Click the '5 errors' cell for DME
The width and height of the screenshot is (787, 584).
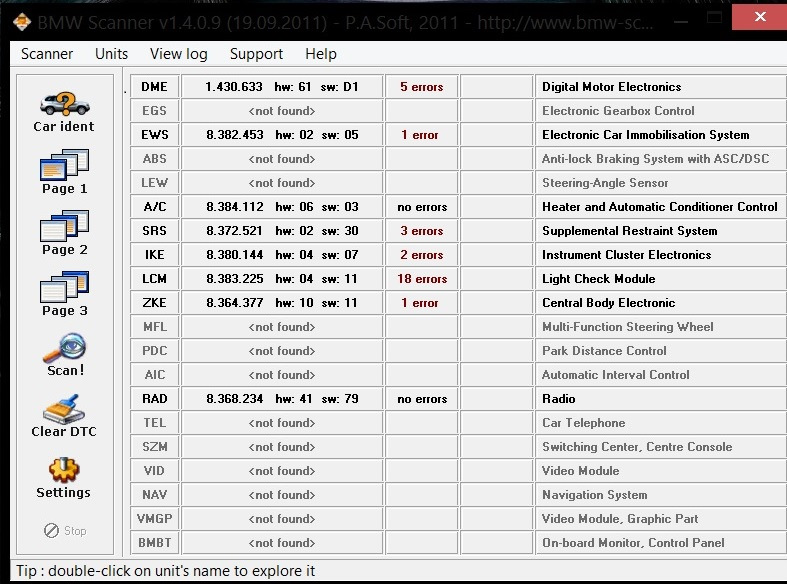[422, 86]
